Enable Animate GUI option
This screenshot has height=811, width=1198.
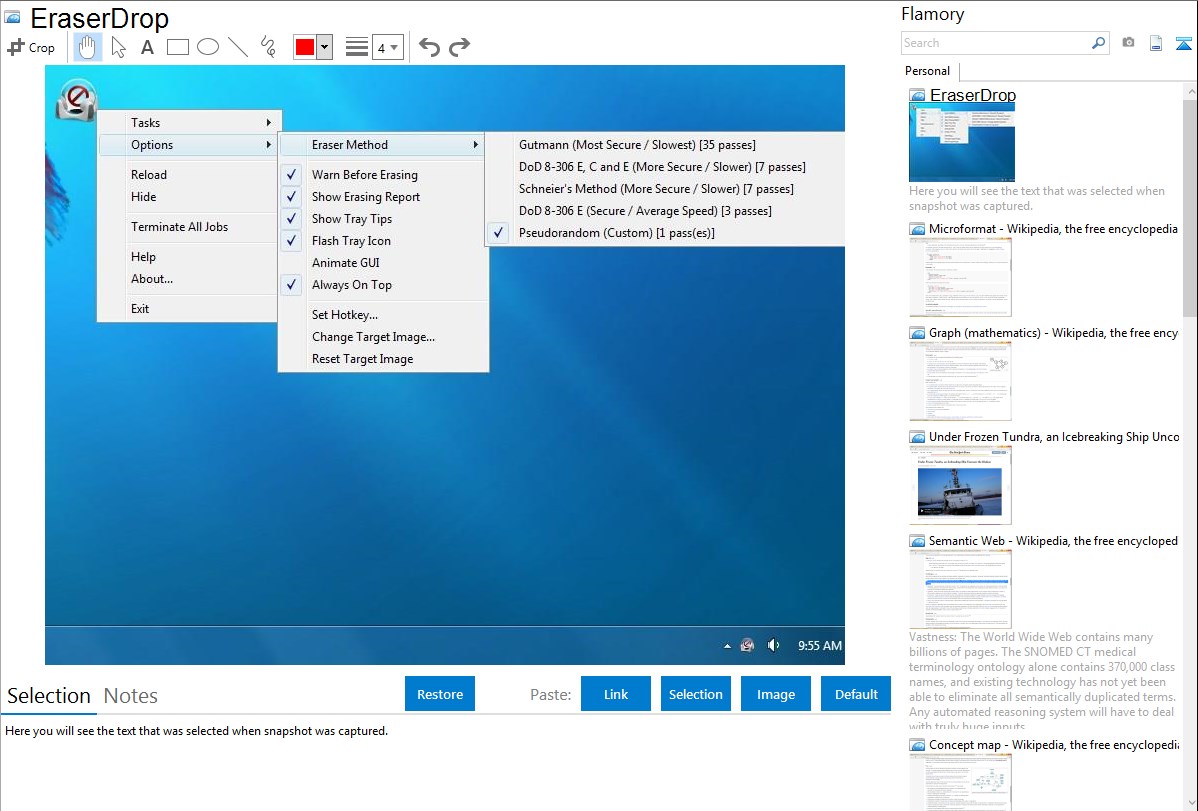(382, 263)
